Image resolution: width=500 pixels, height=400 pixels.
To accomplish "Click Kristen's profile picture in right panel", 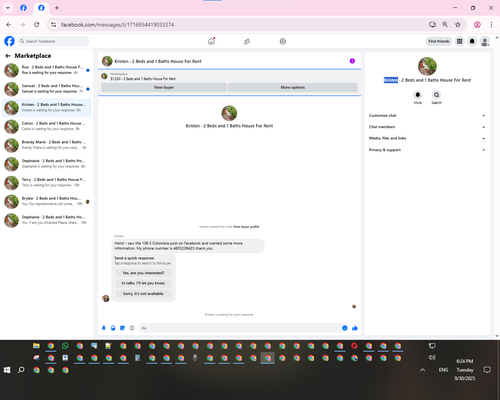I will tap(427, 66).
